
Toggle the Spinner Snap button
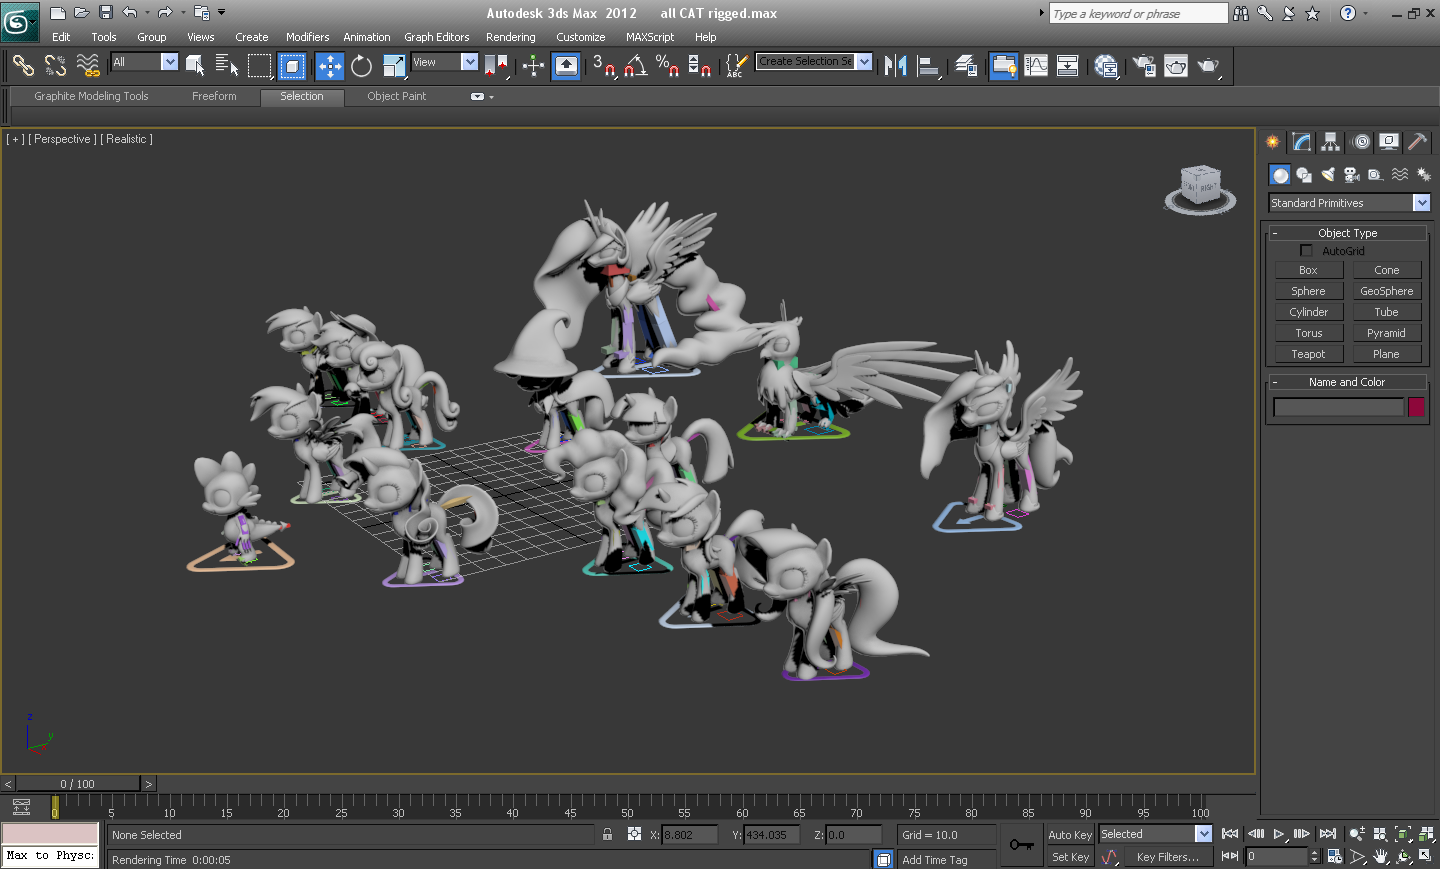[699, 66]
